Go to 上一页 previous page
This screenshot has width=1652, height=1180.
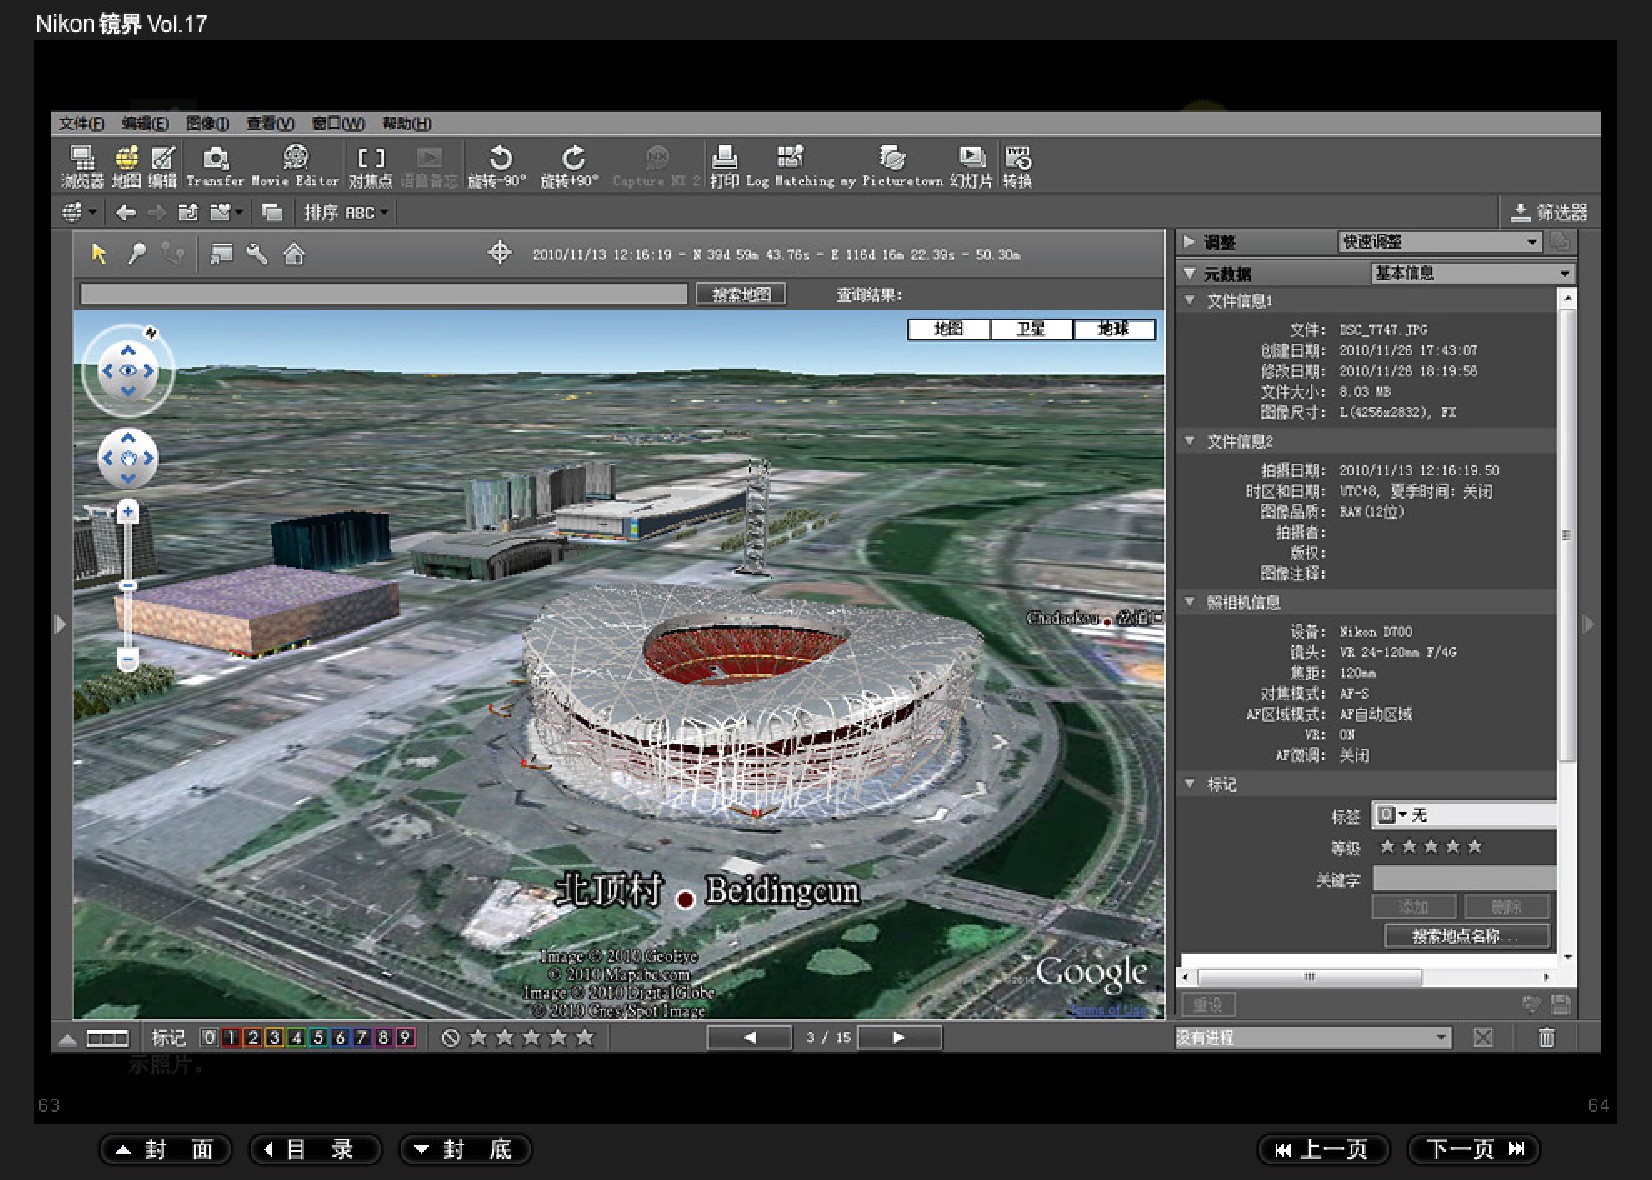click(x=1324, y=1150)
